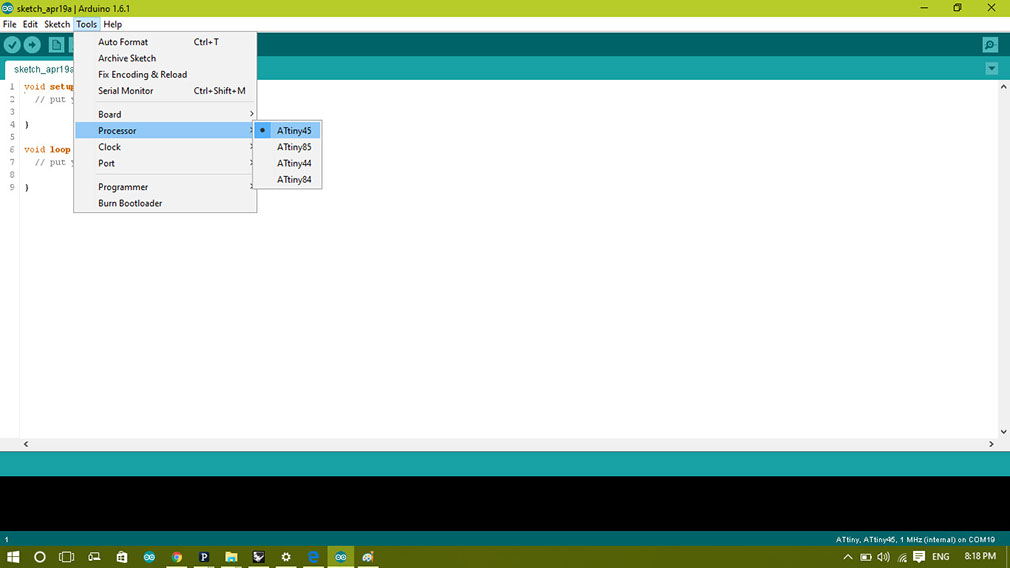Click board status text ATtiny on COM19
1010x568 pixels.
915,540
